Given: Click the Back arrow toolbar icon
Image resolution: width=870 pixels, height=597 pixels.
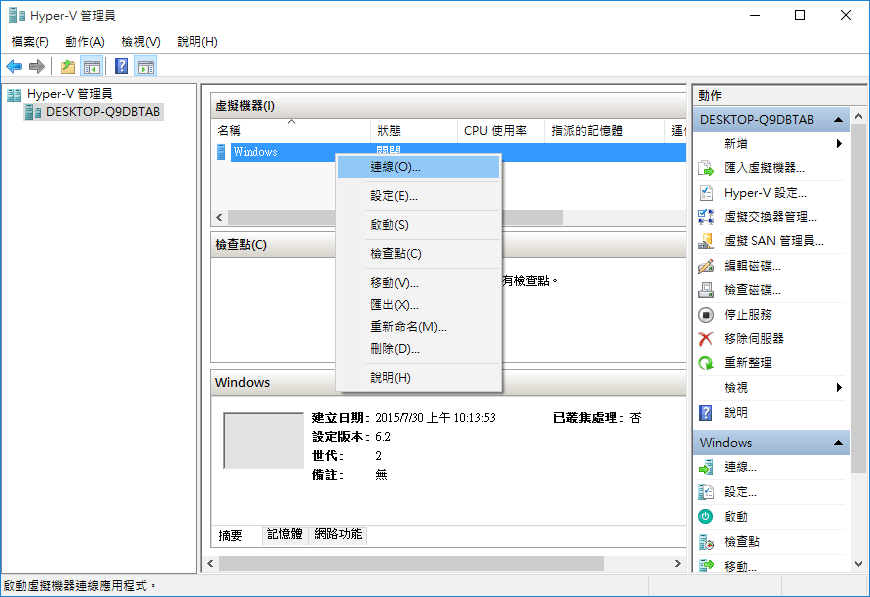Looking at the screenshot, I should tap(14, 67).
